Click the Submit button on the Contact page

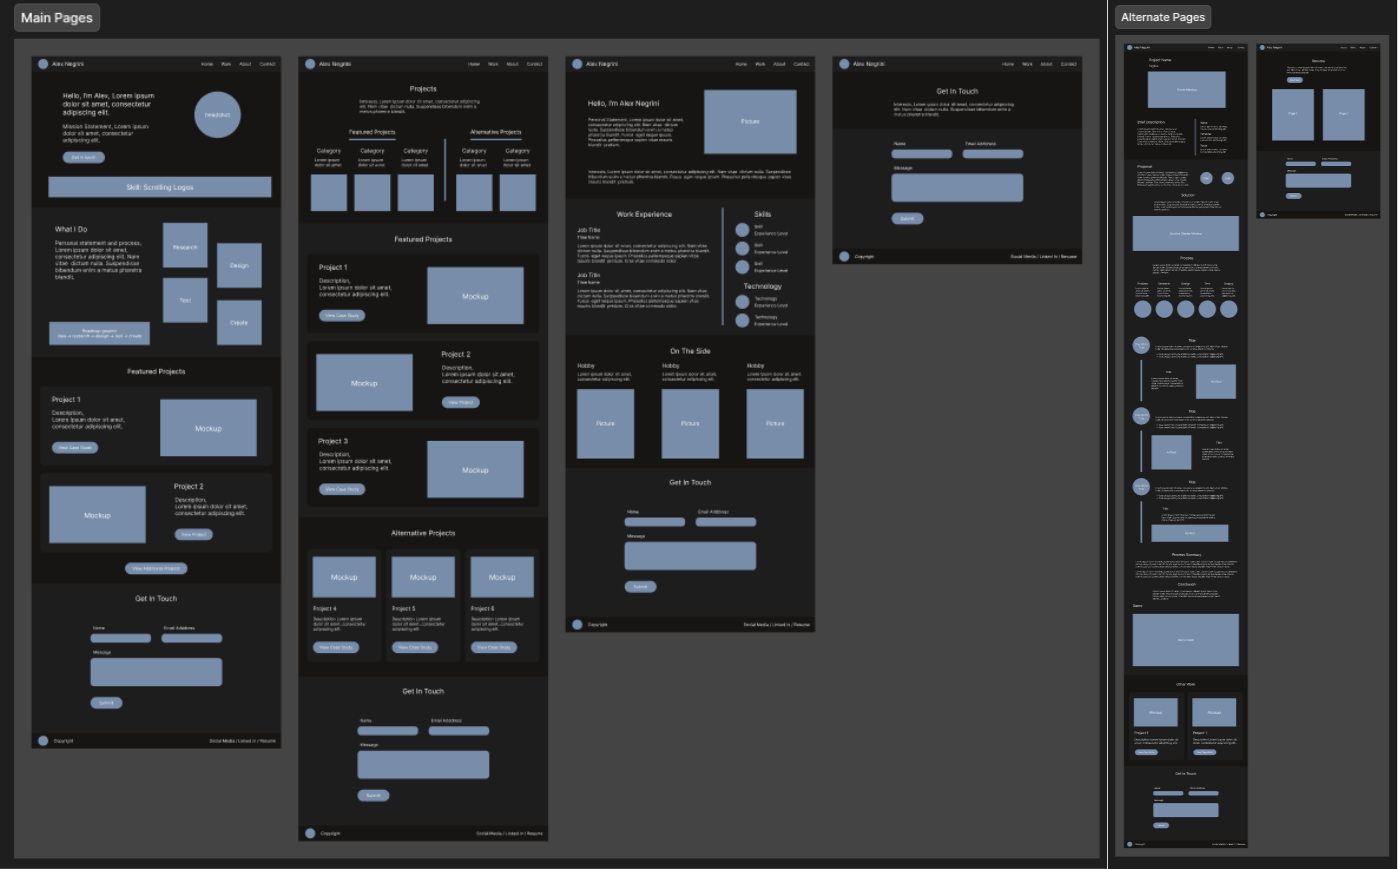907,218
